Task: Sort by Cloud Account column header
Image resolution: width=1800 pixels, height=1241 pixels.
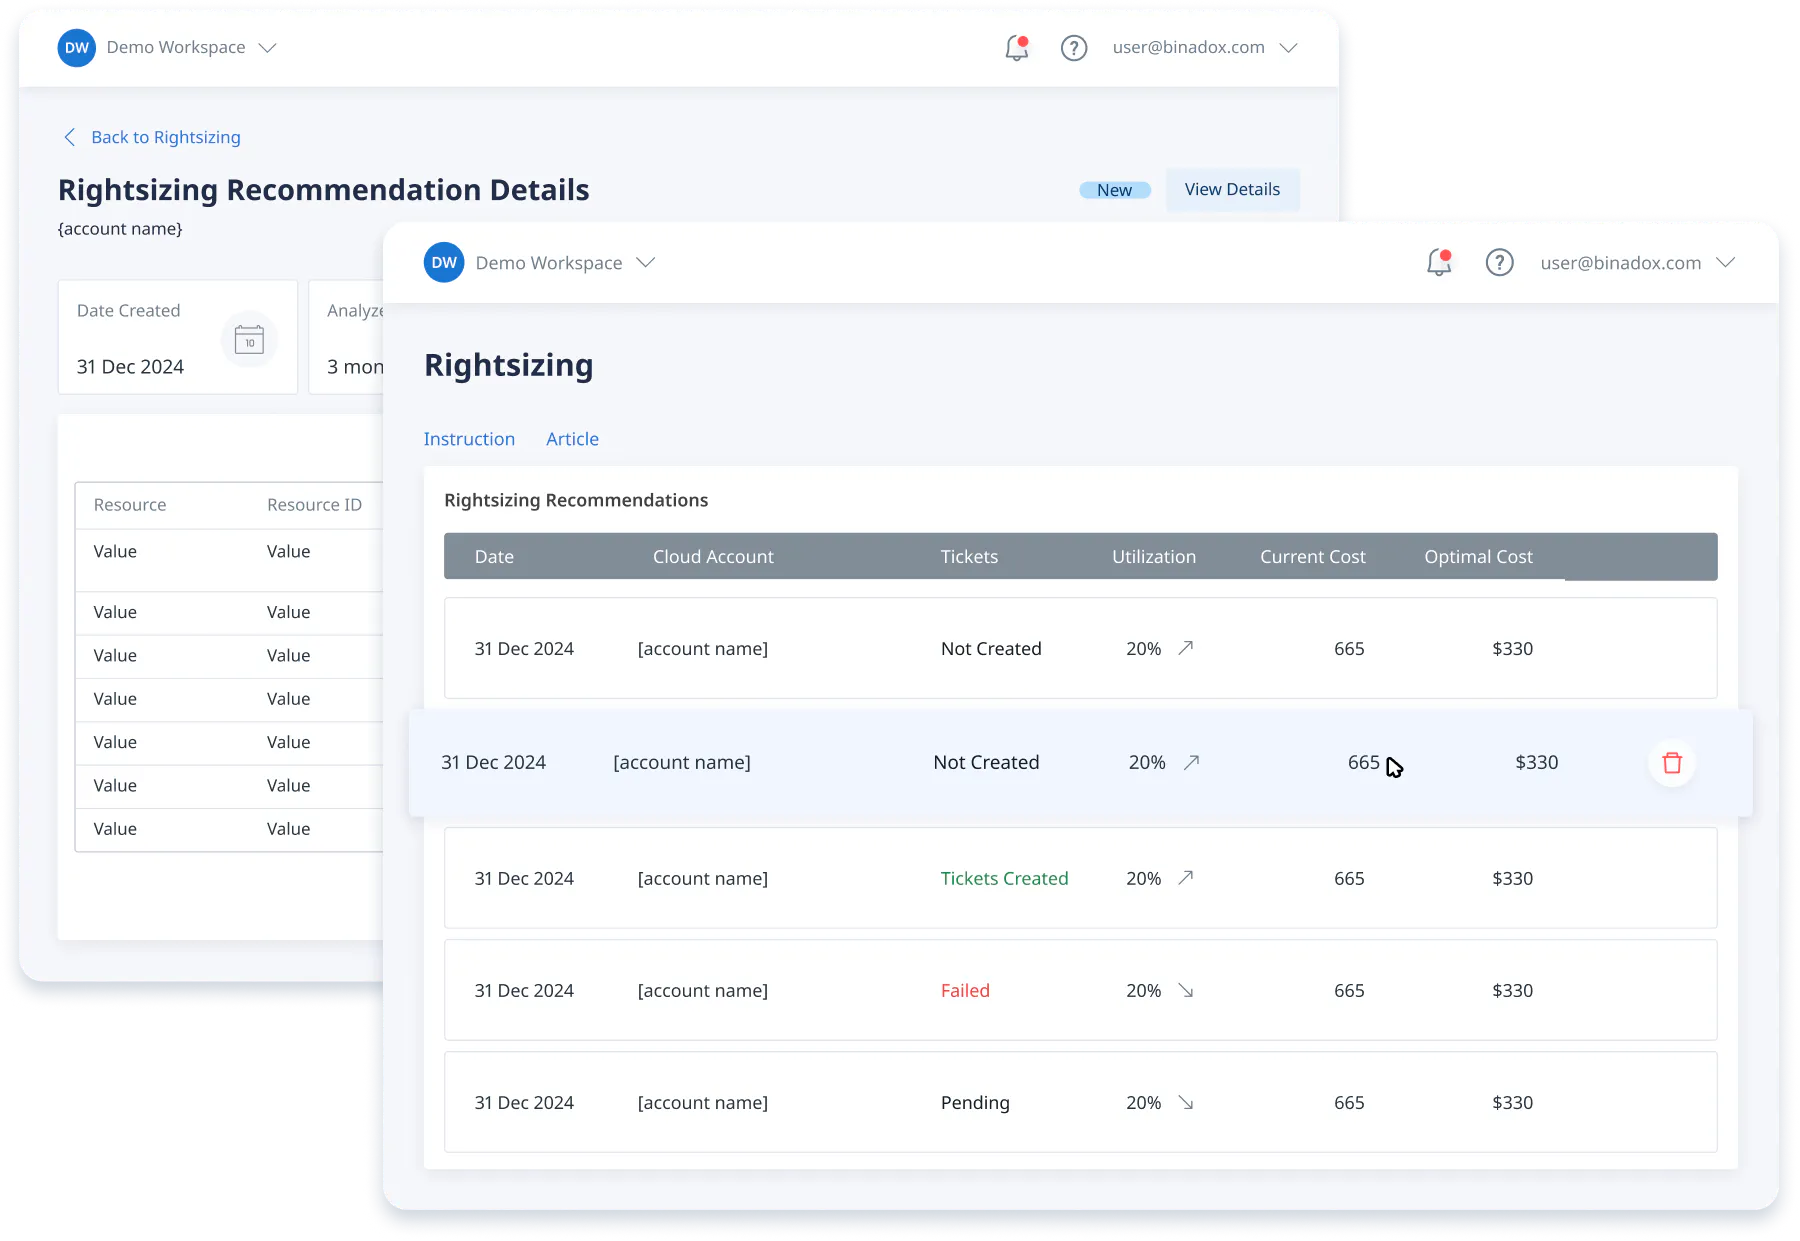Action: pyautogui.click(x=713, y=557)
